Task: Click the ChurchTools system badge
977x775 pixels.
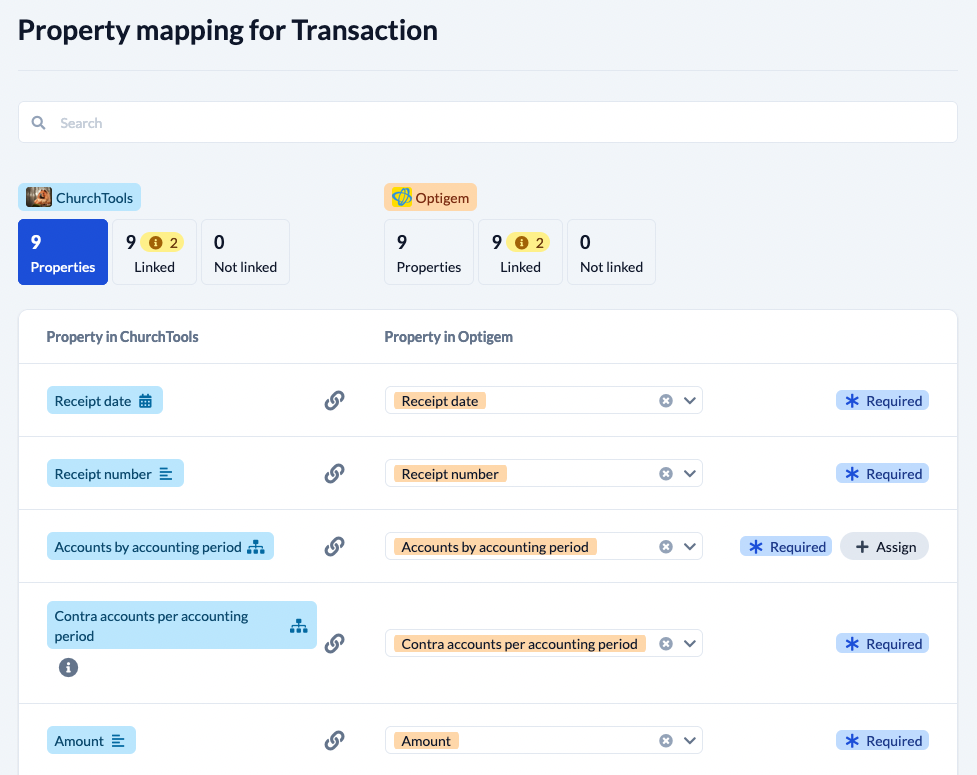Action: click(x=79, y=197)
